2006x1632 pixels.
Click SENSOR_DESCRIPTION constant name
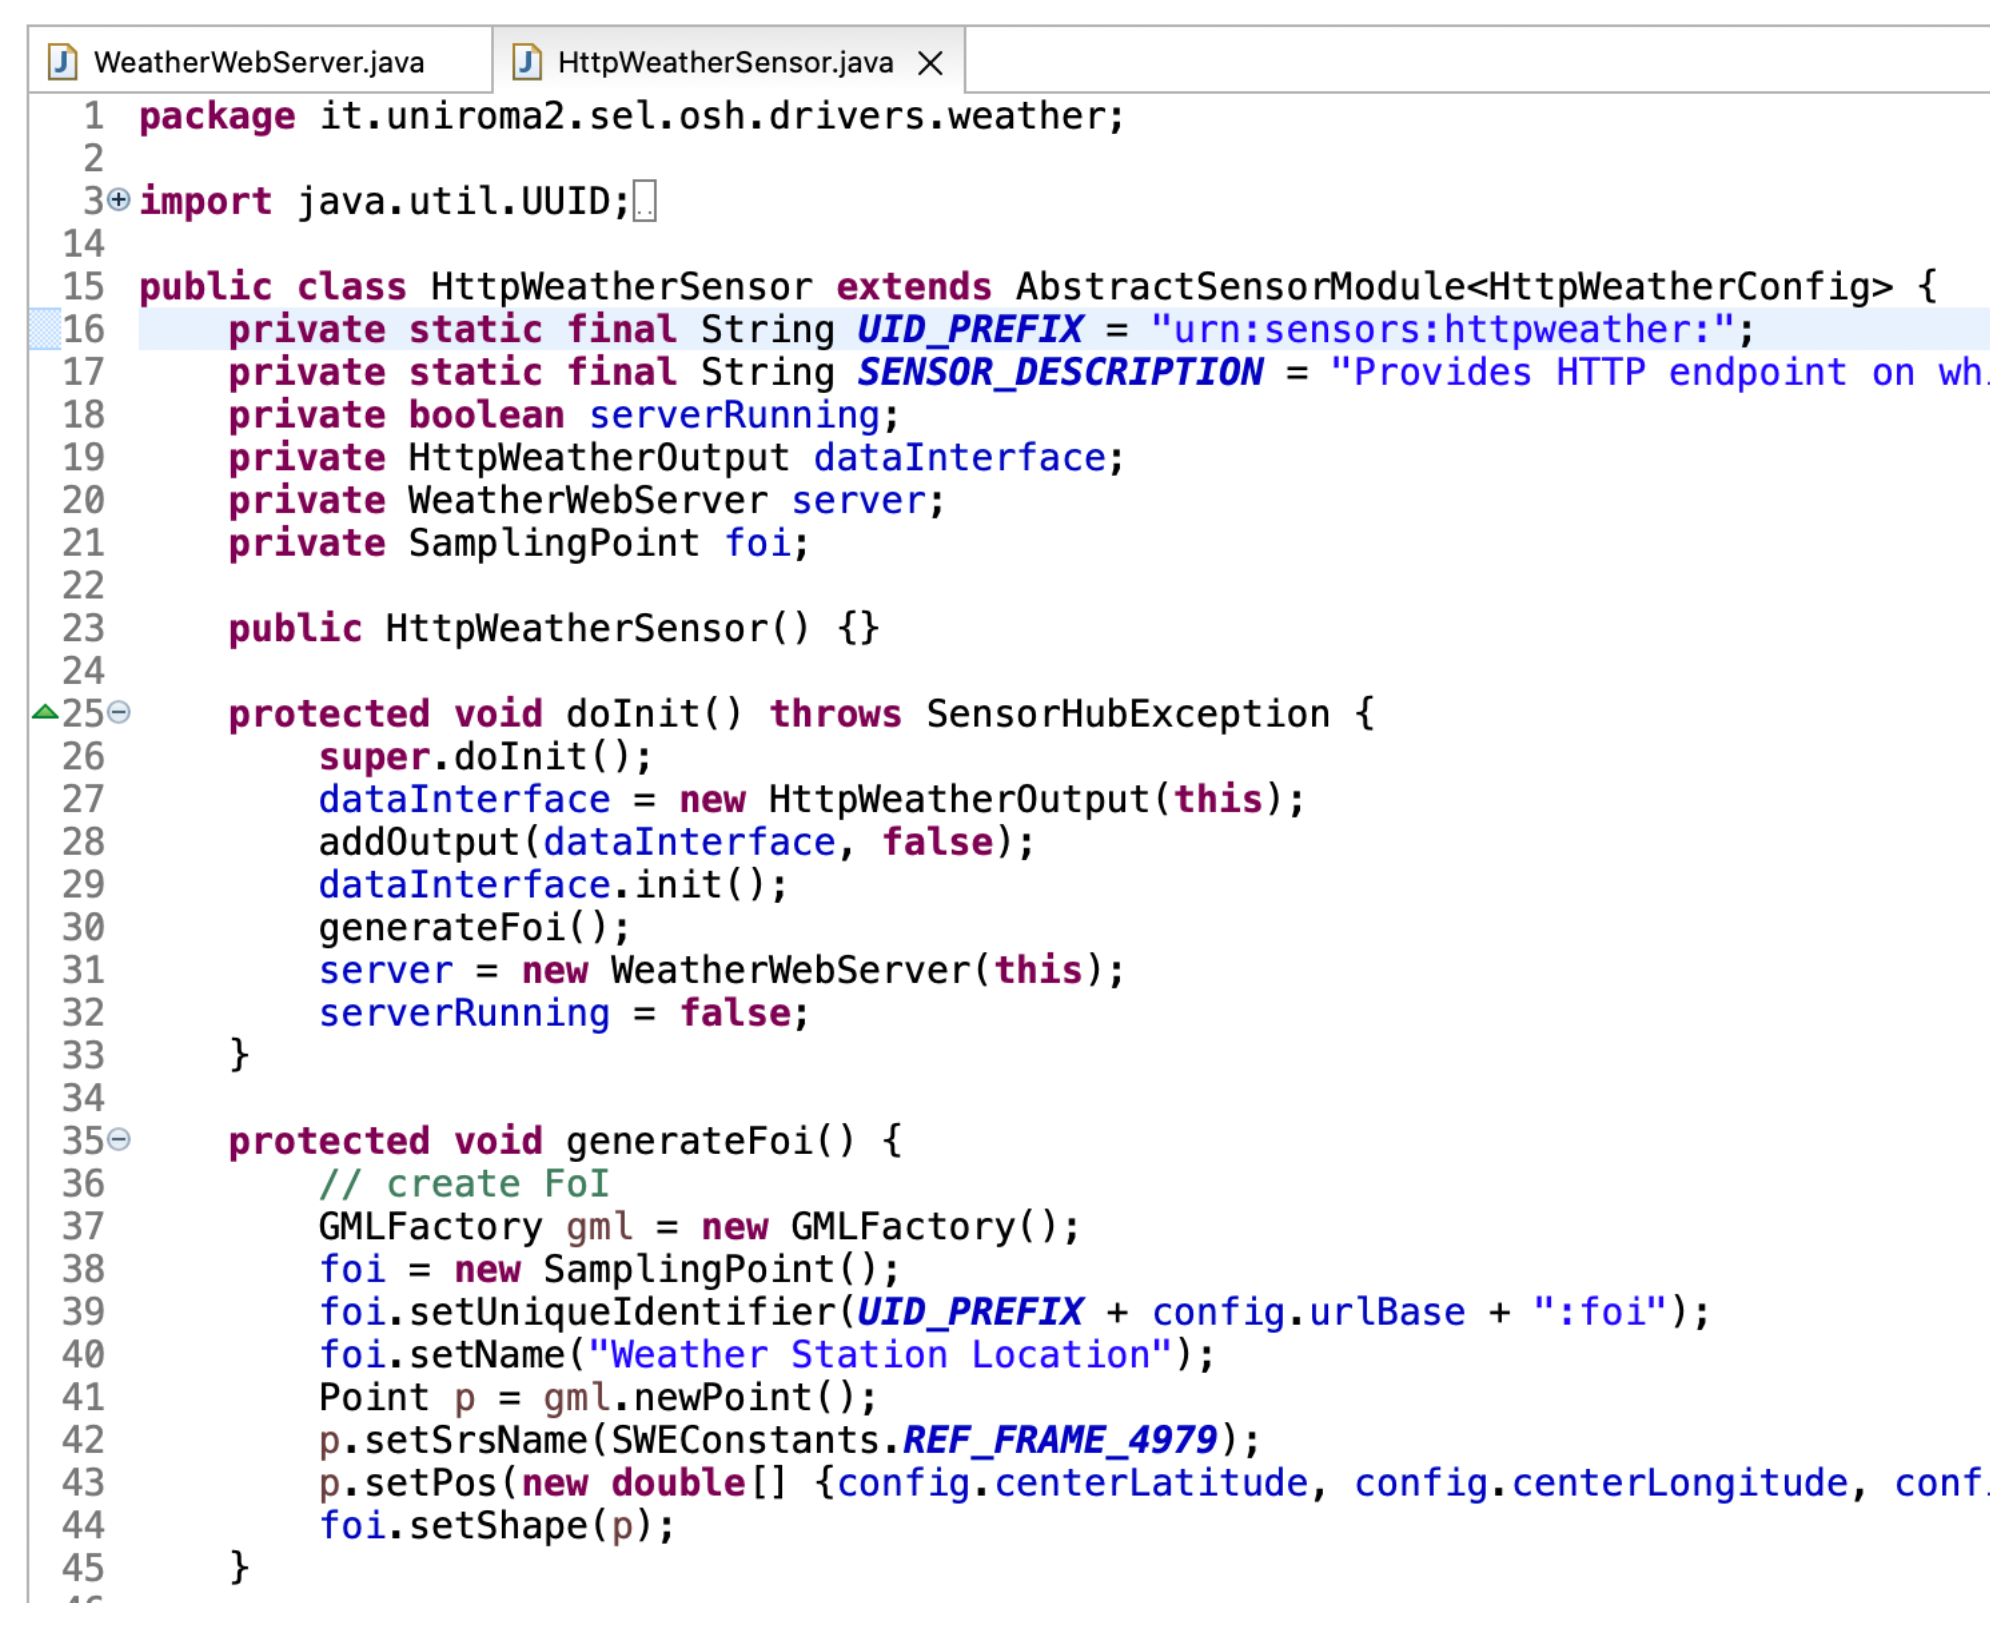(1060, 372)
